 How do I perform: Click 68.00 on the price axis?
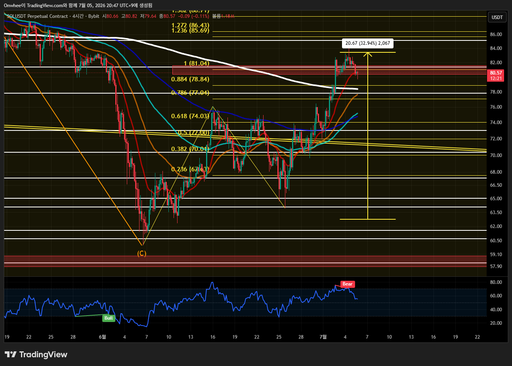(x=496, y=172)
